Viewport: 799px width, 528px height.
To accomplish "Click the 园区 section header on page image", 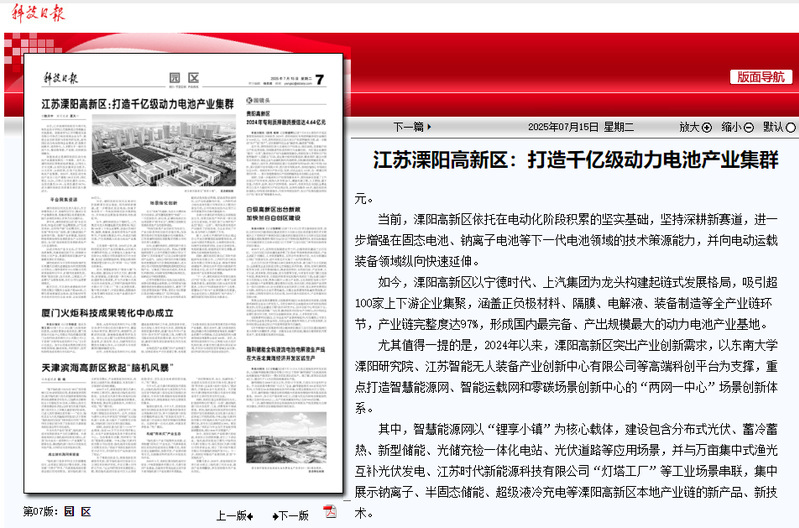I will pyautogui.click(x=183, y=79).
